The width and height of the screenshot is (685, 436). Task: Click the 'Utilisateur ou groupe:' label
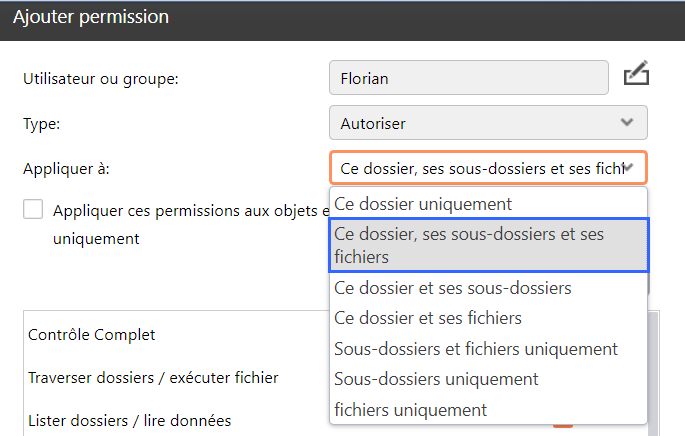pyautogui.click(x=100, y=78)
